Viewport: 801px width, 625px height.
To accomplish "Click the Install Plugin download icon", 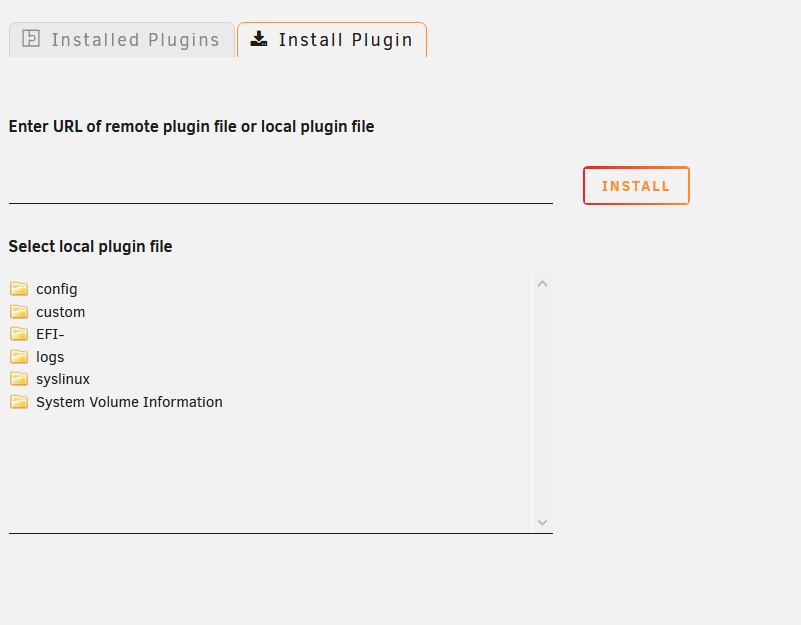I will pyautogui.click(x=259, y=39).
